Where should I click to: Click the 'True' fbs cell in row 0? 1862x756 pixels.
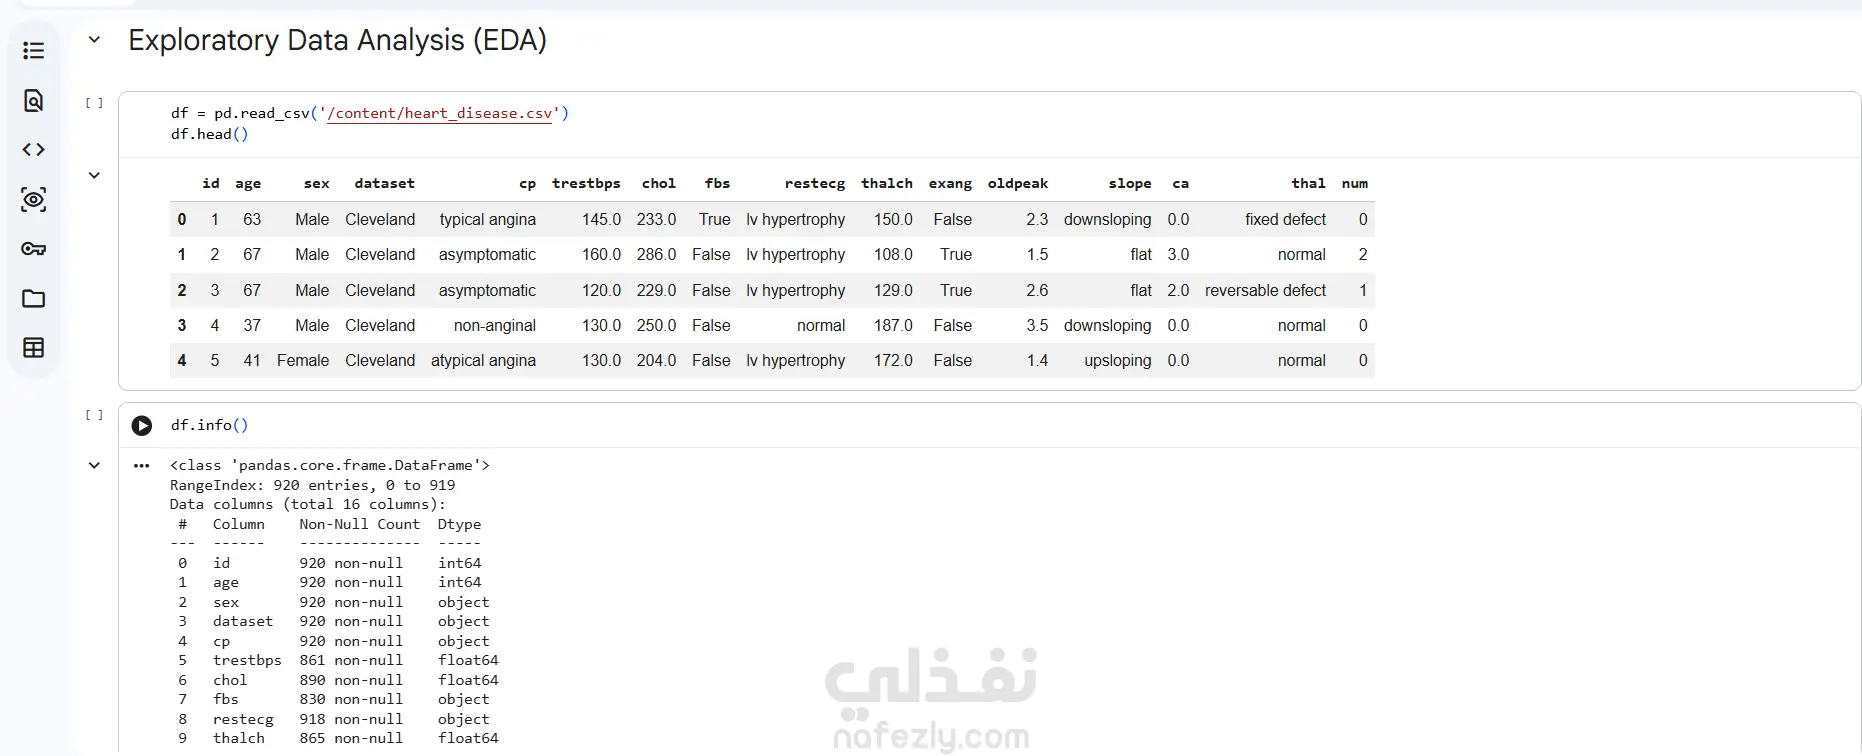click(715, 220)
